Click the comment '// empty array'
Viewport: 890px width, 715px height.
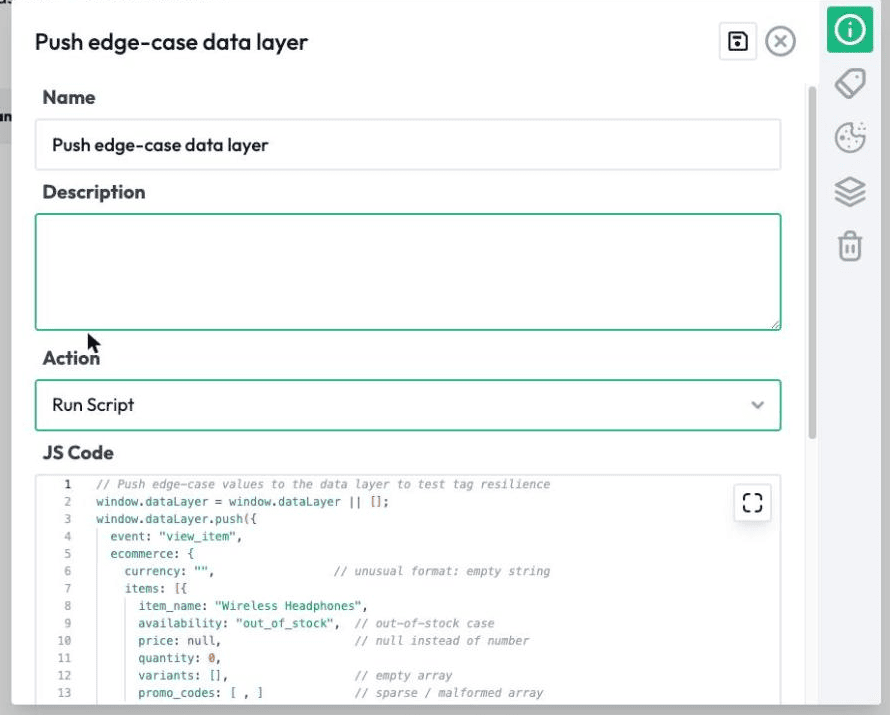[403, 676]
